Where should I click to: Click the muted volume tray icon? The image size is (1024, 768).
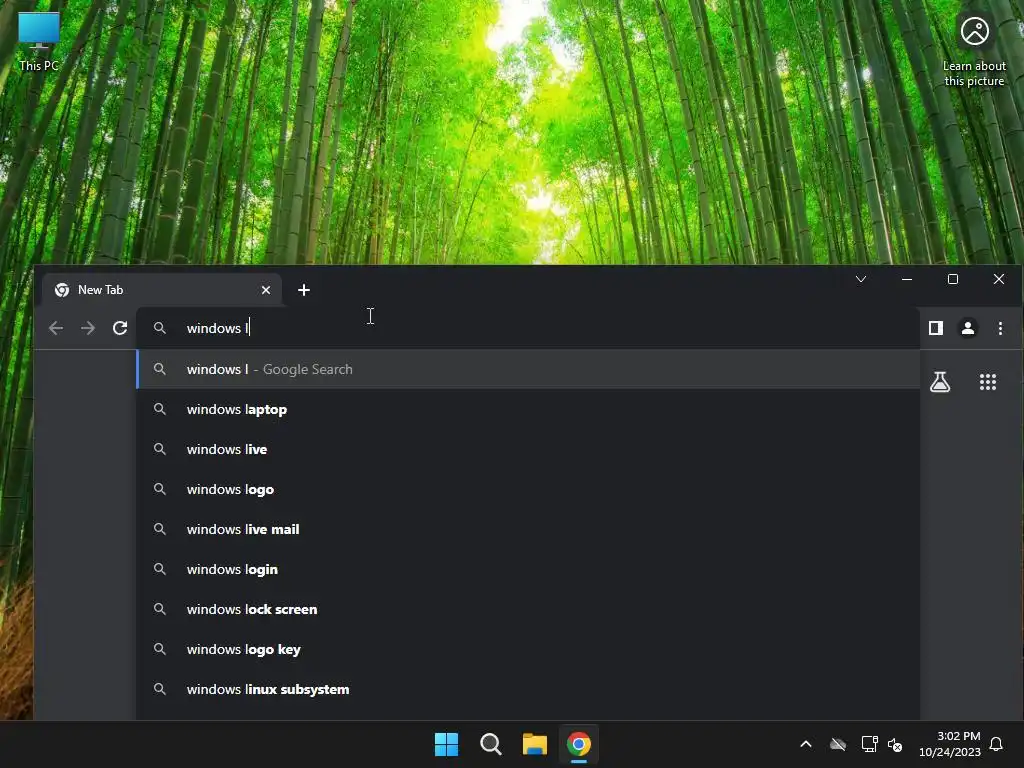click(895, 744)
